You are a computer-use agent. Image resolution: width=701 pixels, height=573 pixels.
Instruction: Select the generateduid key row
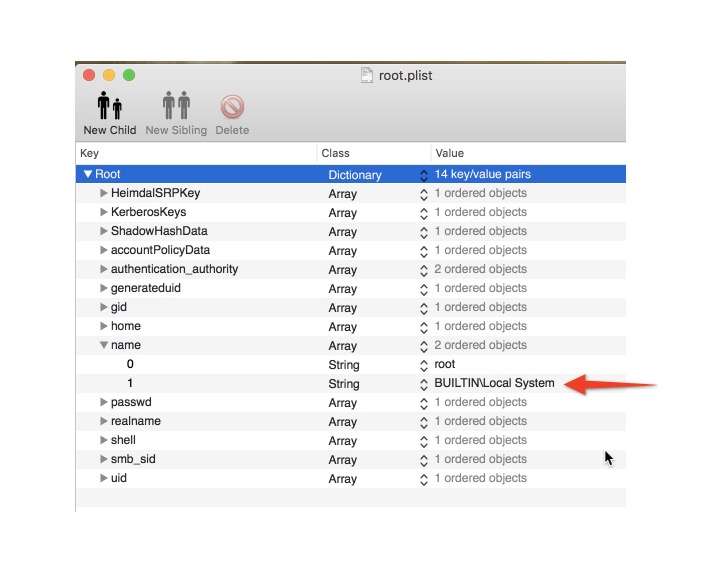[146, 288]
